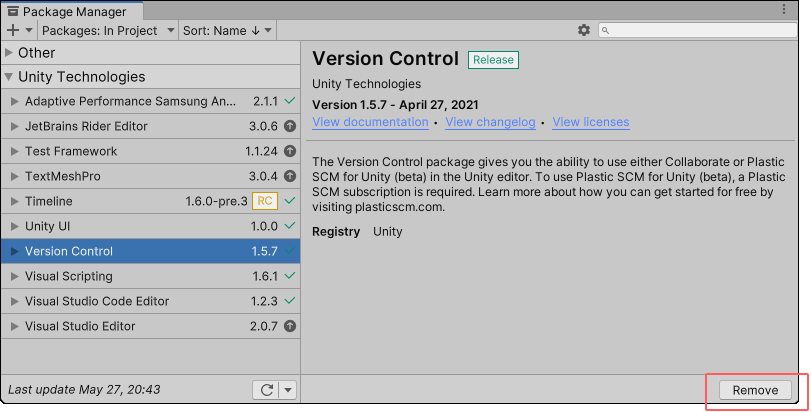Image resolution: width=811 pixels, height=412 pixels.
Task: Expand the JetBrains Rider Editor versions
Action: point(14,126)
